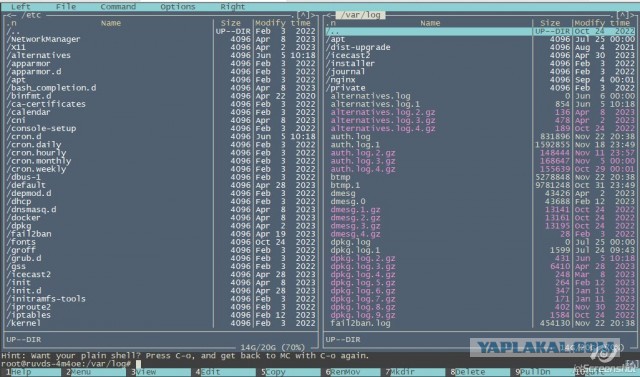Viewport: 640px width, 377px height.
Task: Select the /bash_completion.d directory
Action: (161, 88)
